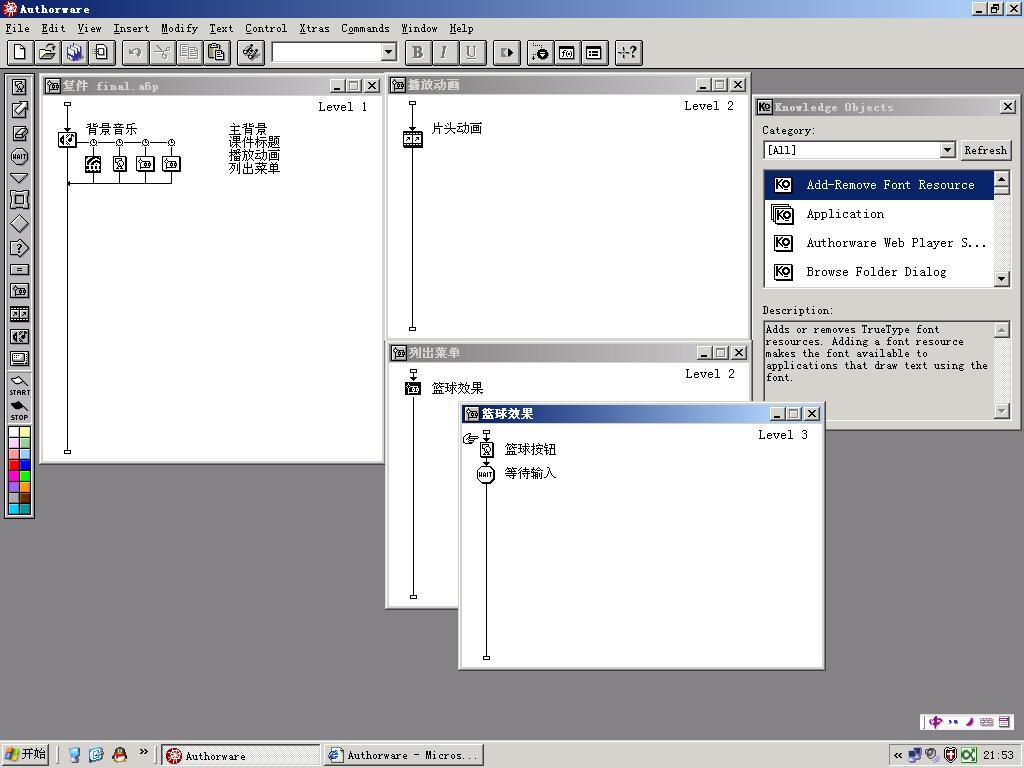Screen dimensions: 1024x768
Task: Pick the Stop flag in the palette
Action: pyautogui.click(x=20, y=411)
